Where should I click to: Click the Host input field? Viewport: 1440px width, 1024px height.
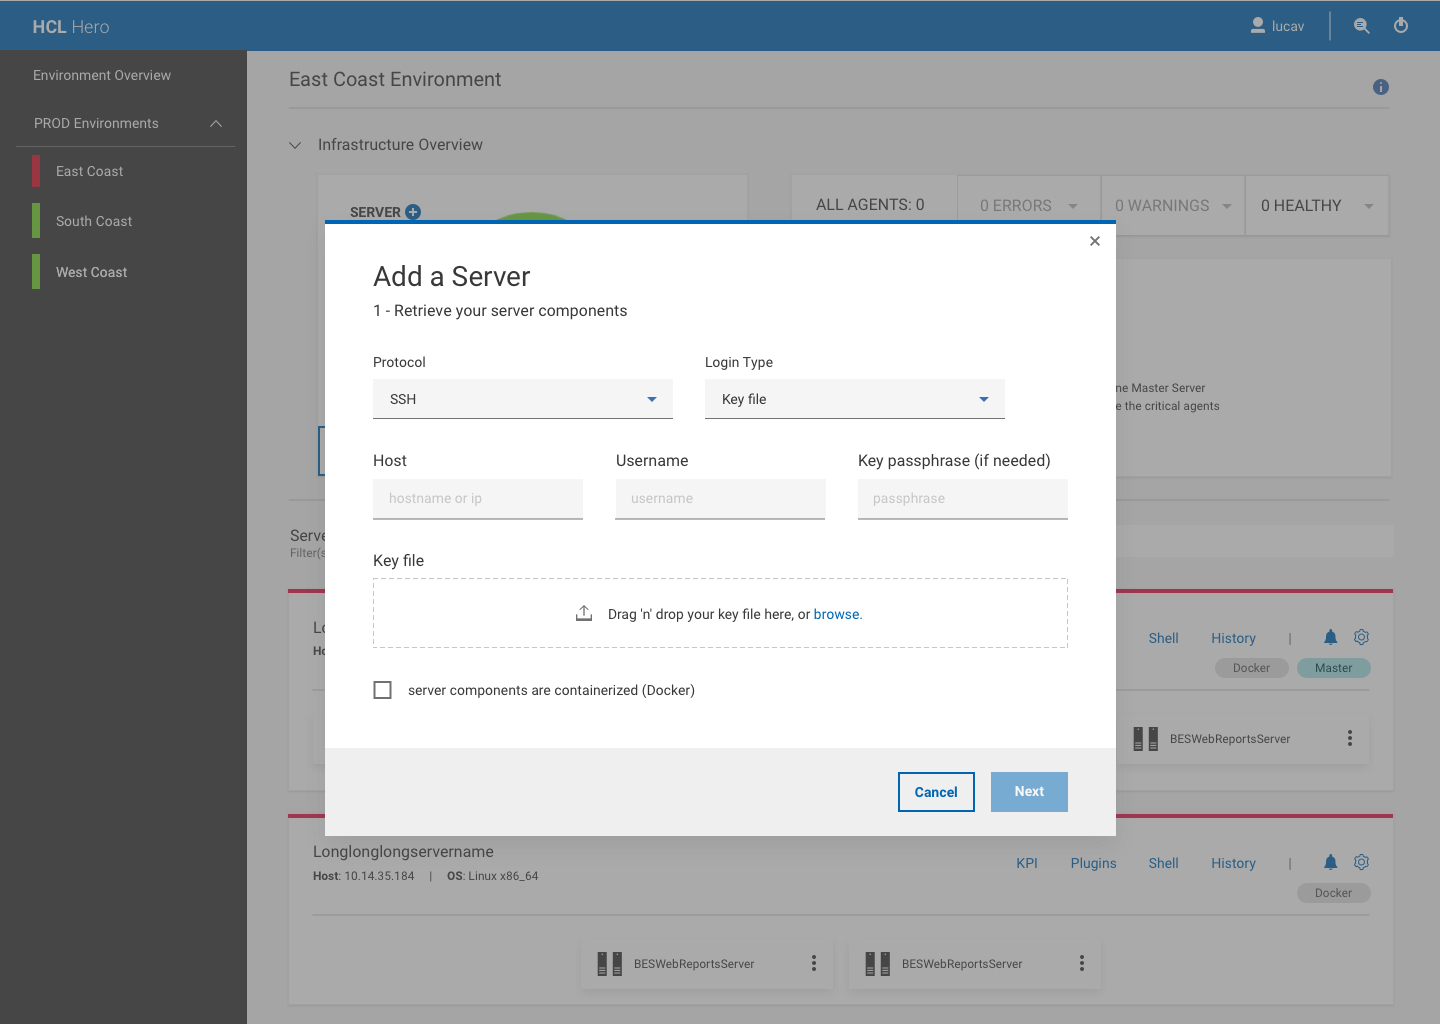click(477, 499)
